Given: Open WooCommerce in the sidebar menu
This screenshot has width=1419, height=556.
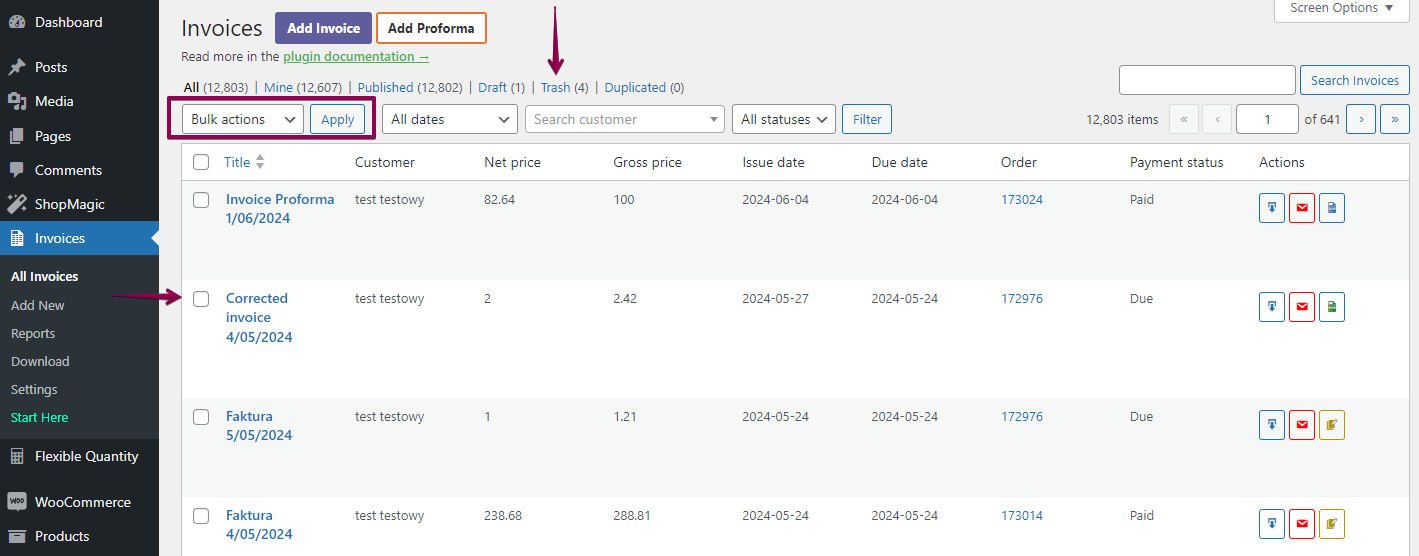Looking at the screenshot, I should click(82, 502).
